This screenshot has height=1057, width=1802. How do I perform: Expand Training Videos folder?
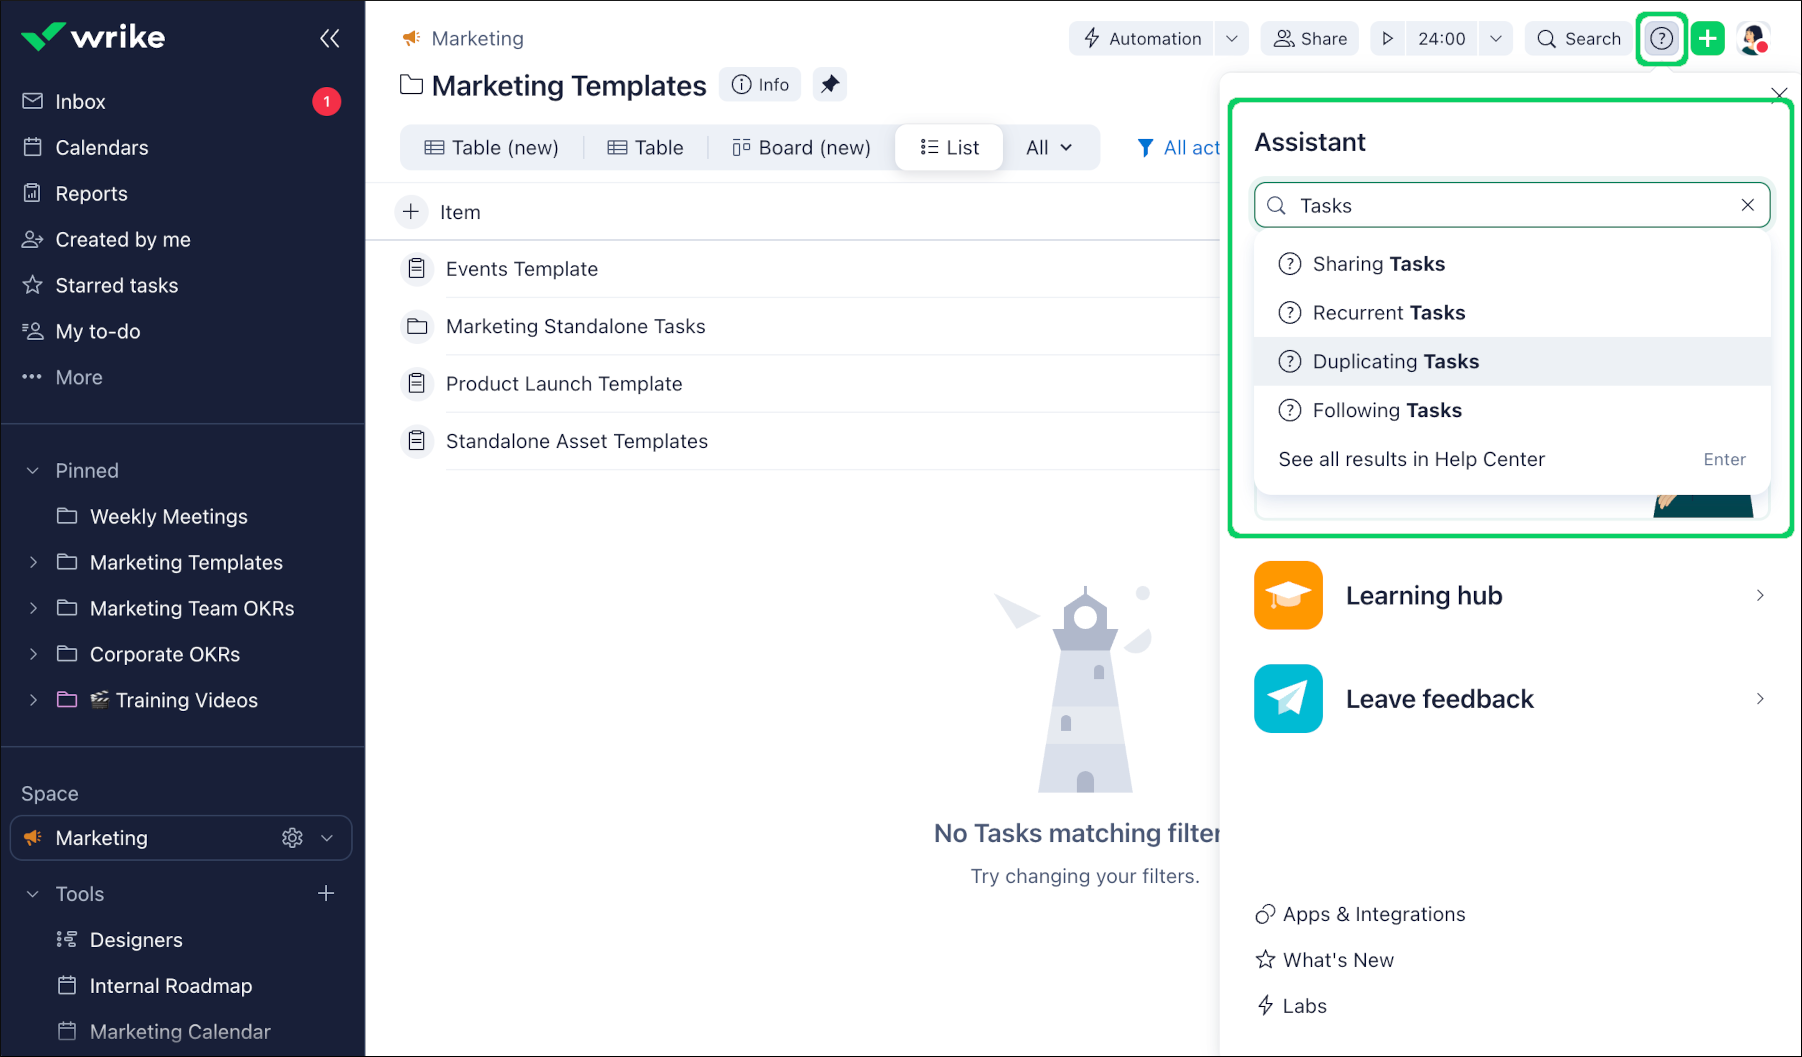click(33, 701)
